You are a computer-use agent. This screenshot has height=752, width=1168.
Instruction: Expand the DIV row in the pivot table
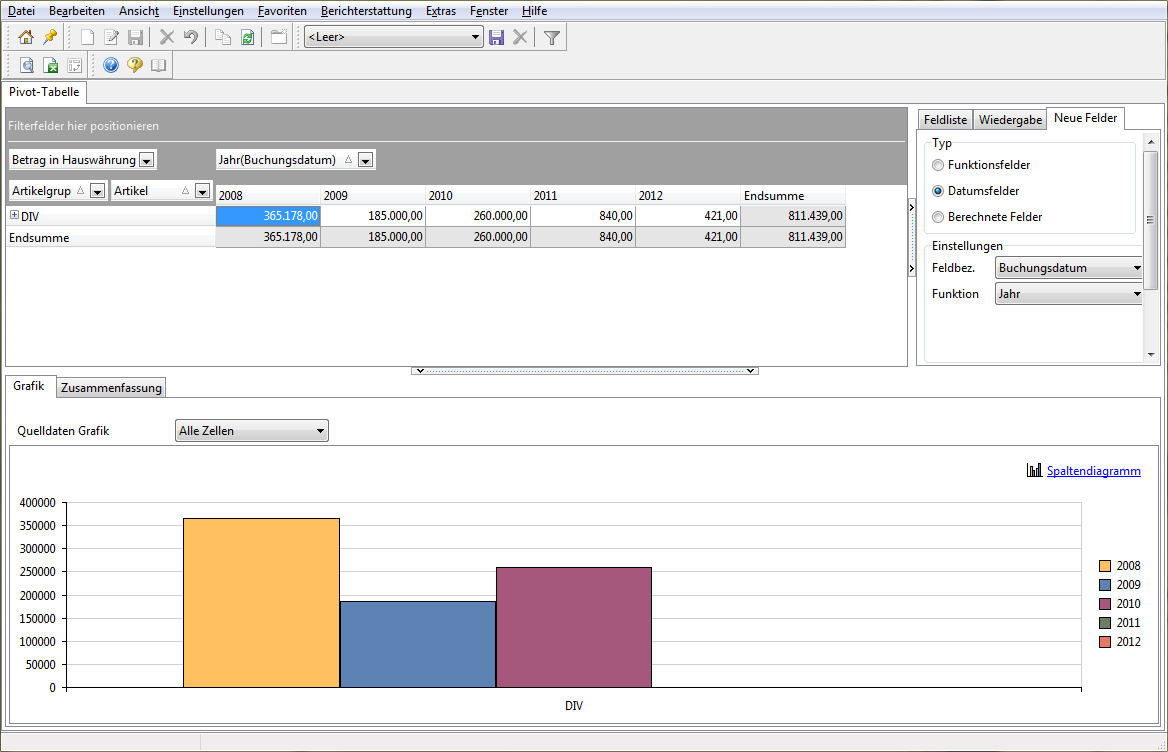pyautogui.click(x=14, y=215)
